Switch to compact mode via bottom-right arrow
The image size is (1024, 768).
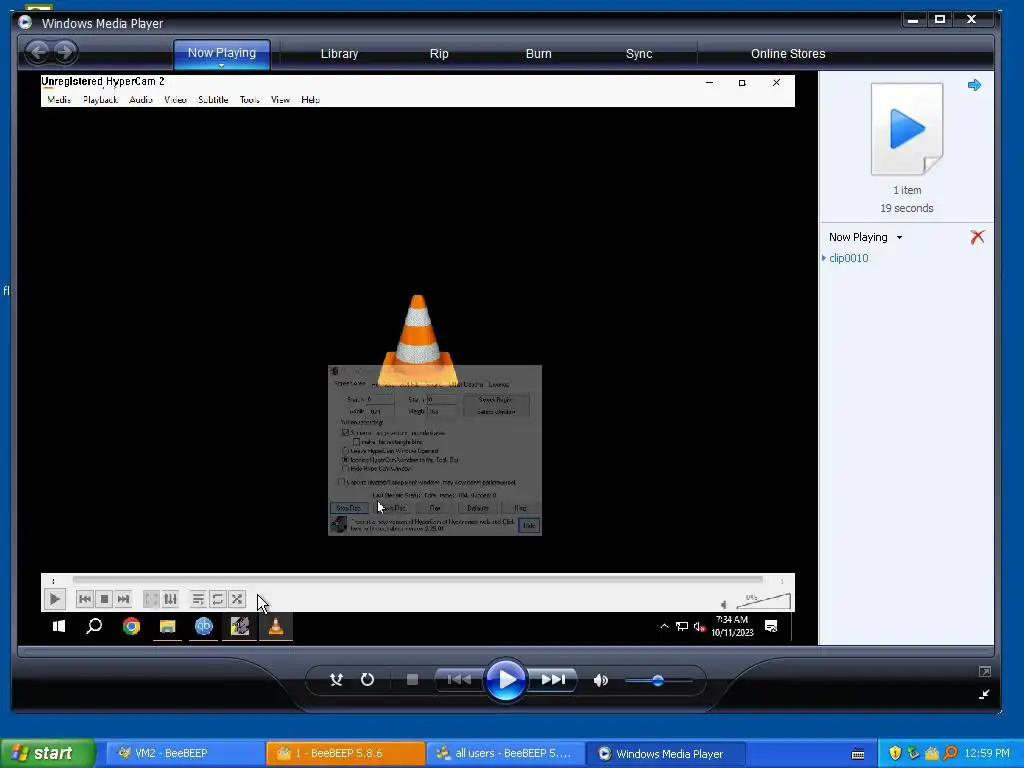pos(984,694)
